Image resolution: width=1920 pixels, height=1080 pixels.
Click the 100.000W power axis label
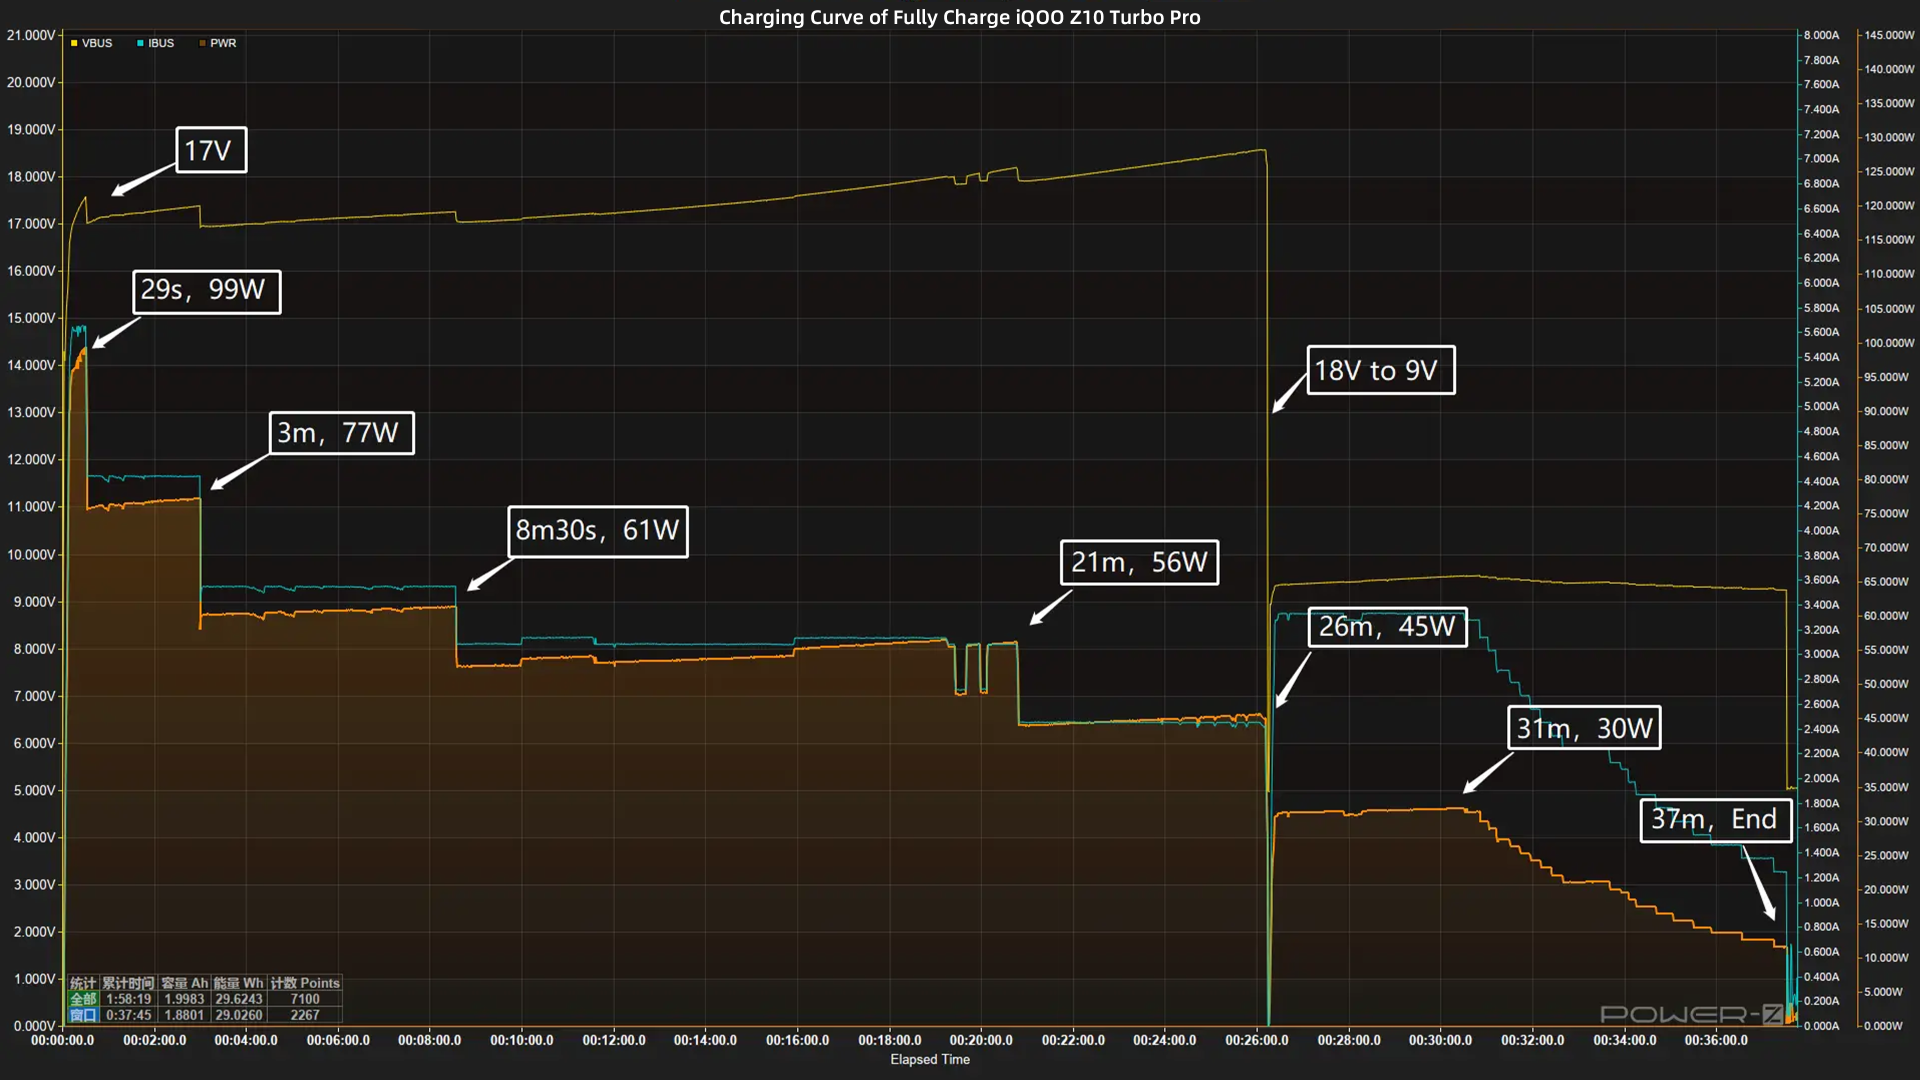pos(1889,343)
